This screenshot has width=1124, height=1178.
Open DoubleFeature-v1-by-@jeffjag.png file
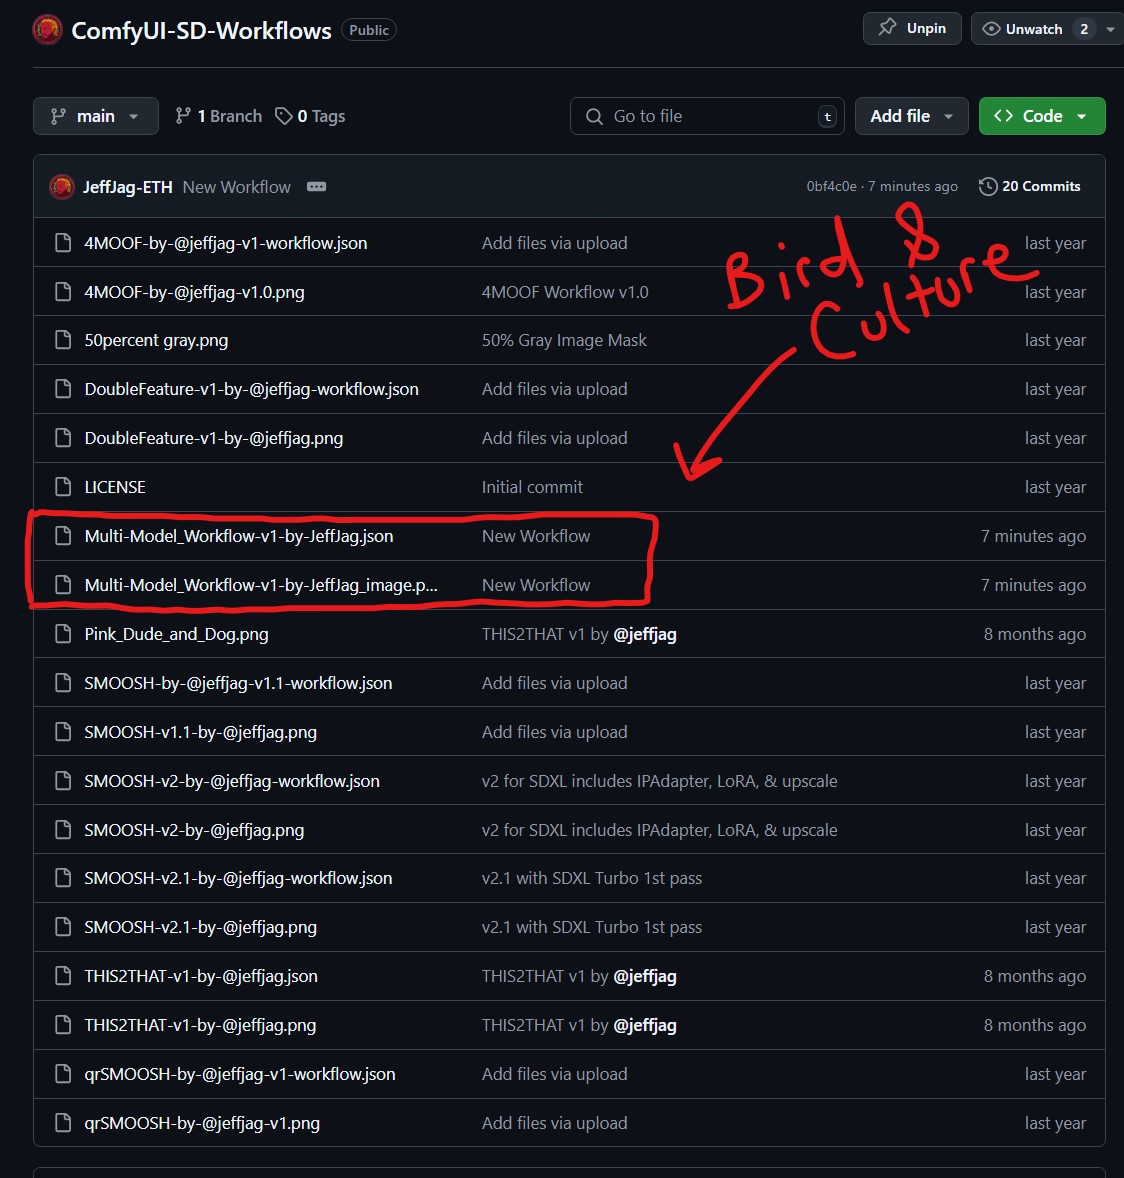pos(213,438)
